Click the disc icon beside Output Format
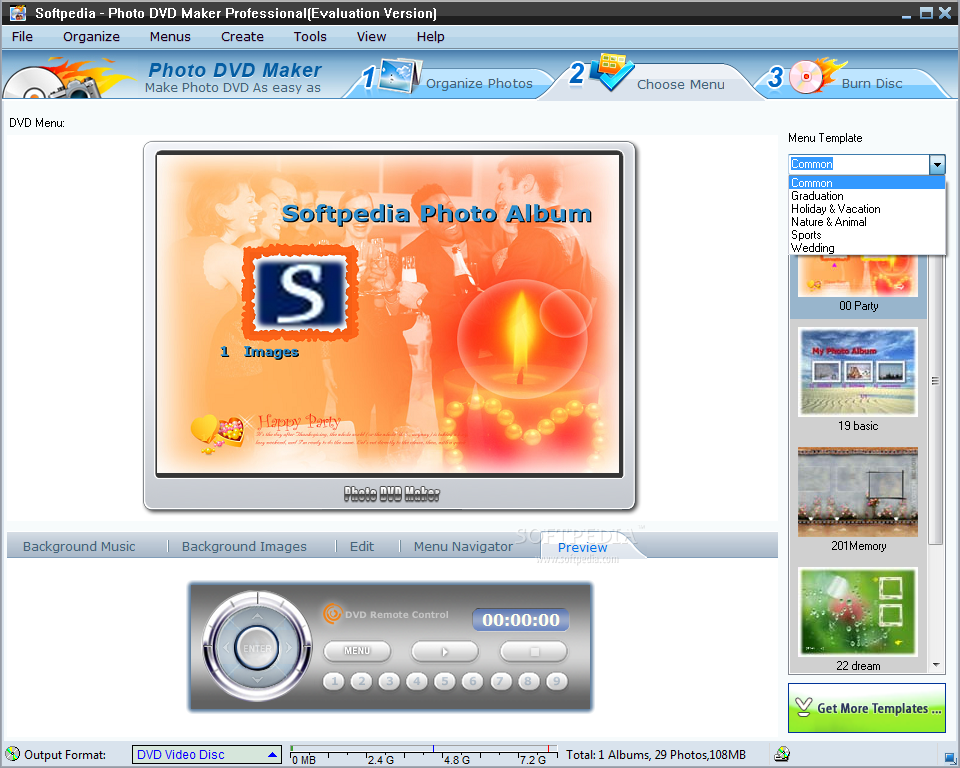 point(12,754)
